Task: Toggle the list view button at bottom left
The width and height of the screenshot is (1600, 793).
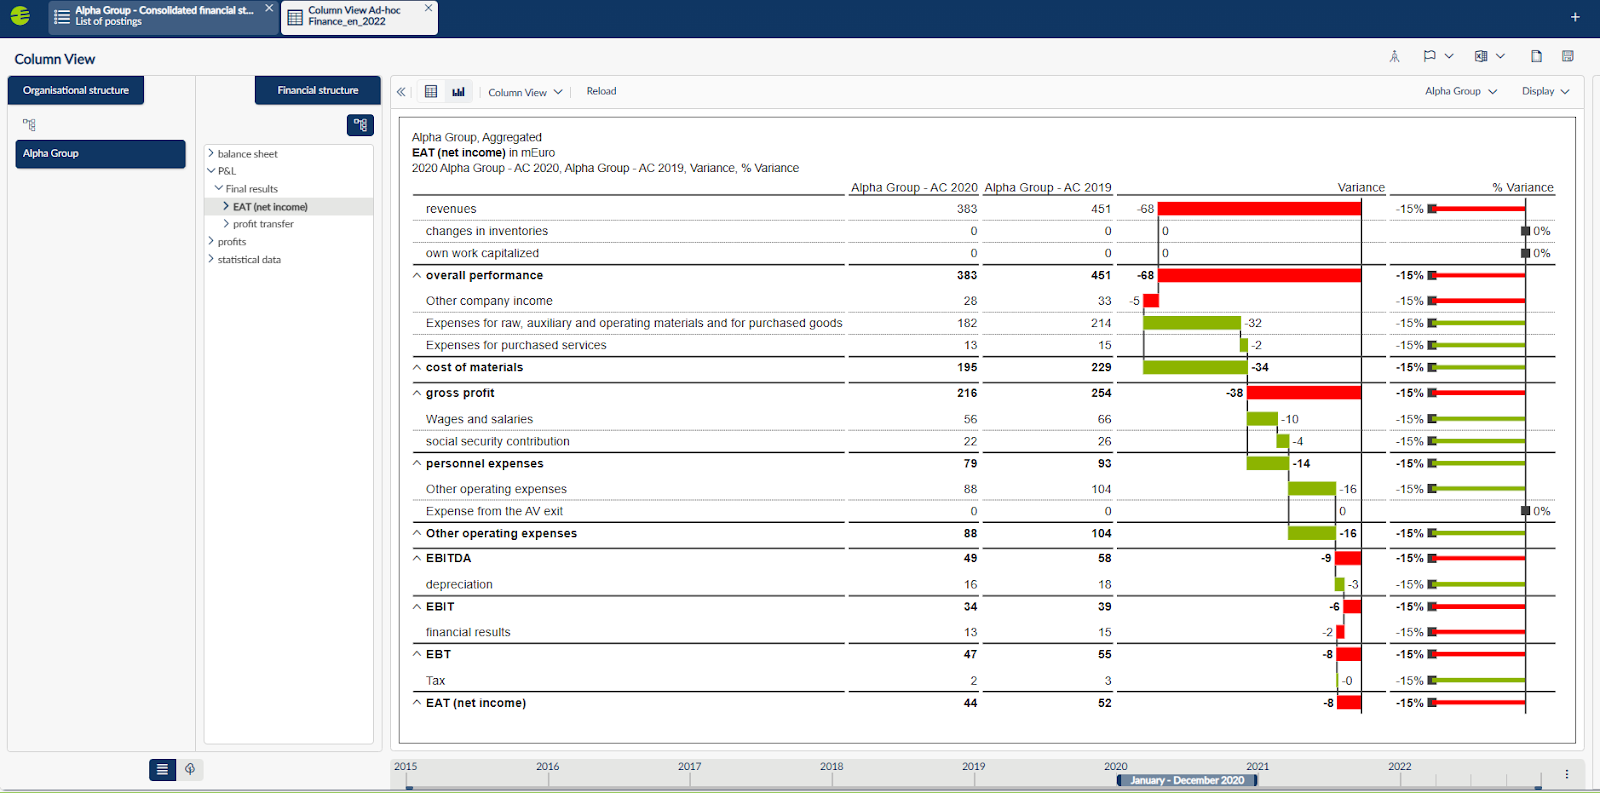Action: pyautogui.click(x=162, y=769)
